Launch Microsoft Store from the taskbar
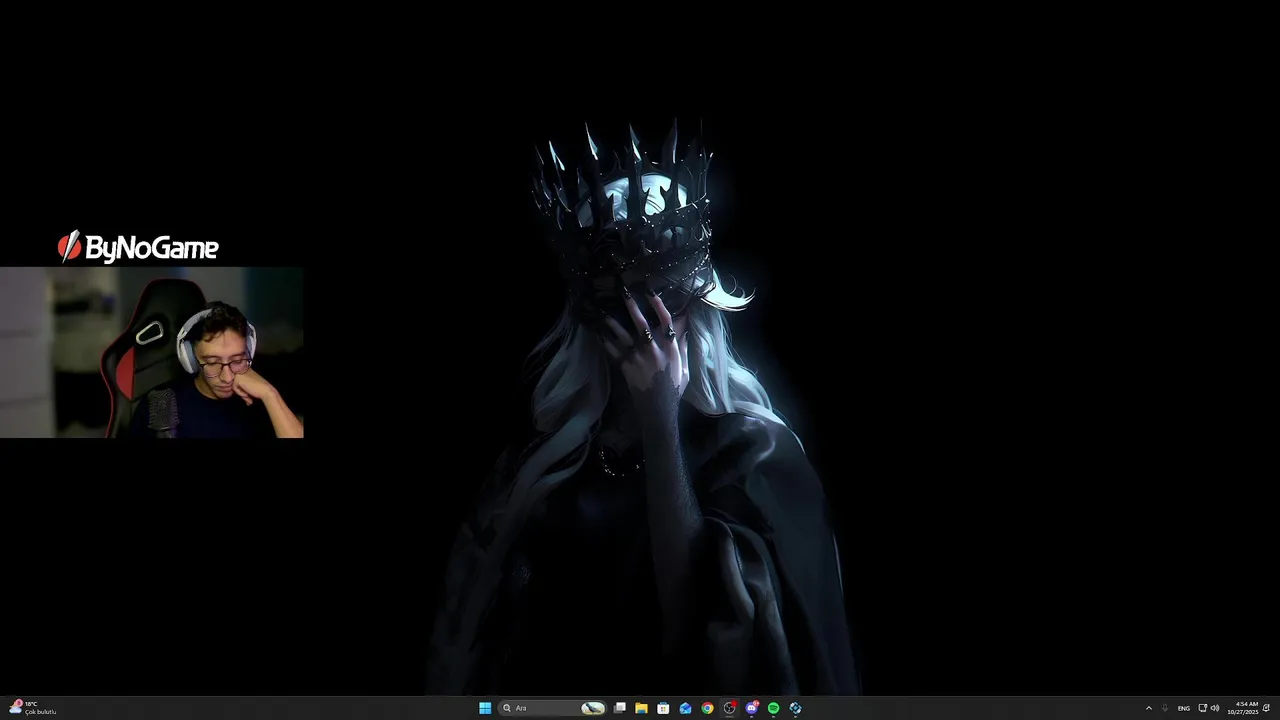The height and width of the screenshot is (720, 1280). coord(663,708)
